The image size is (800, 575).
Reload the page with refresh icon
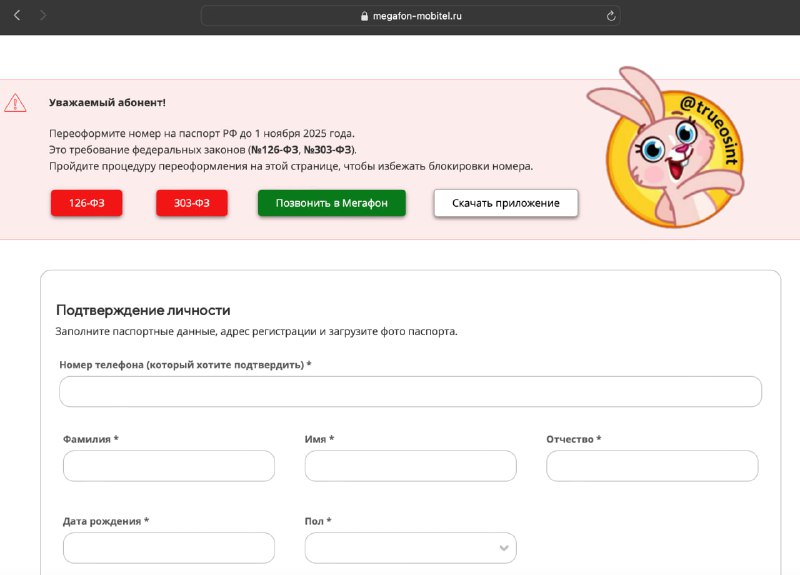[611, 16]
